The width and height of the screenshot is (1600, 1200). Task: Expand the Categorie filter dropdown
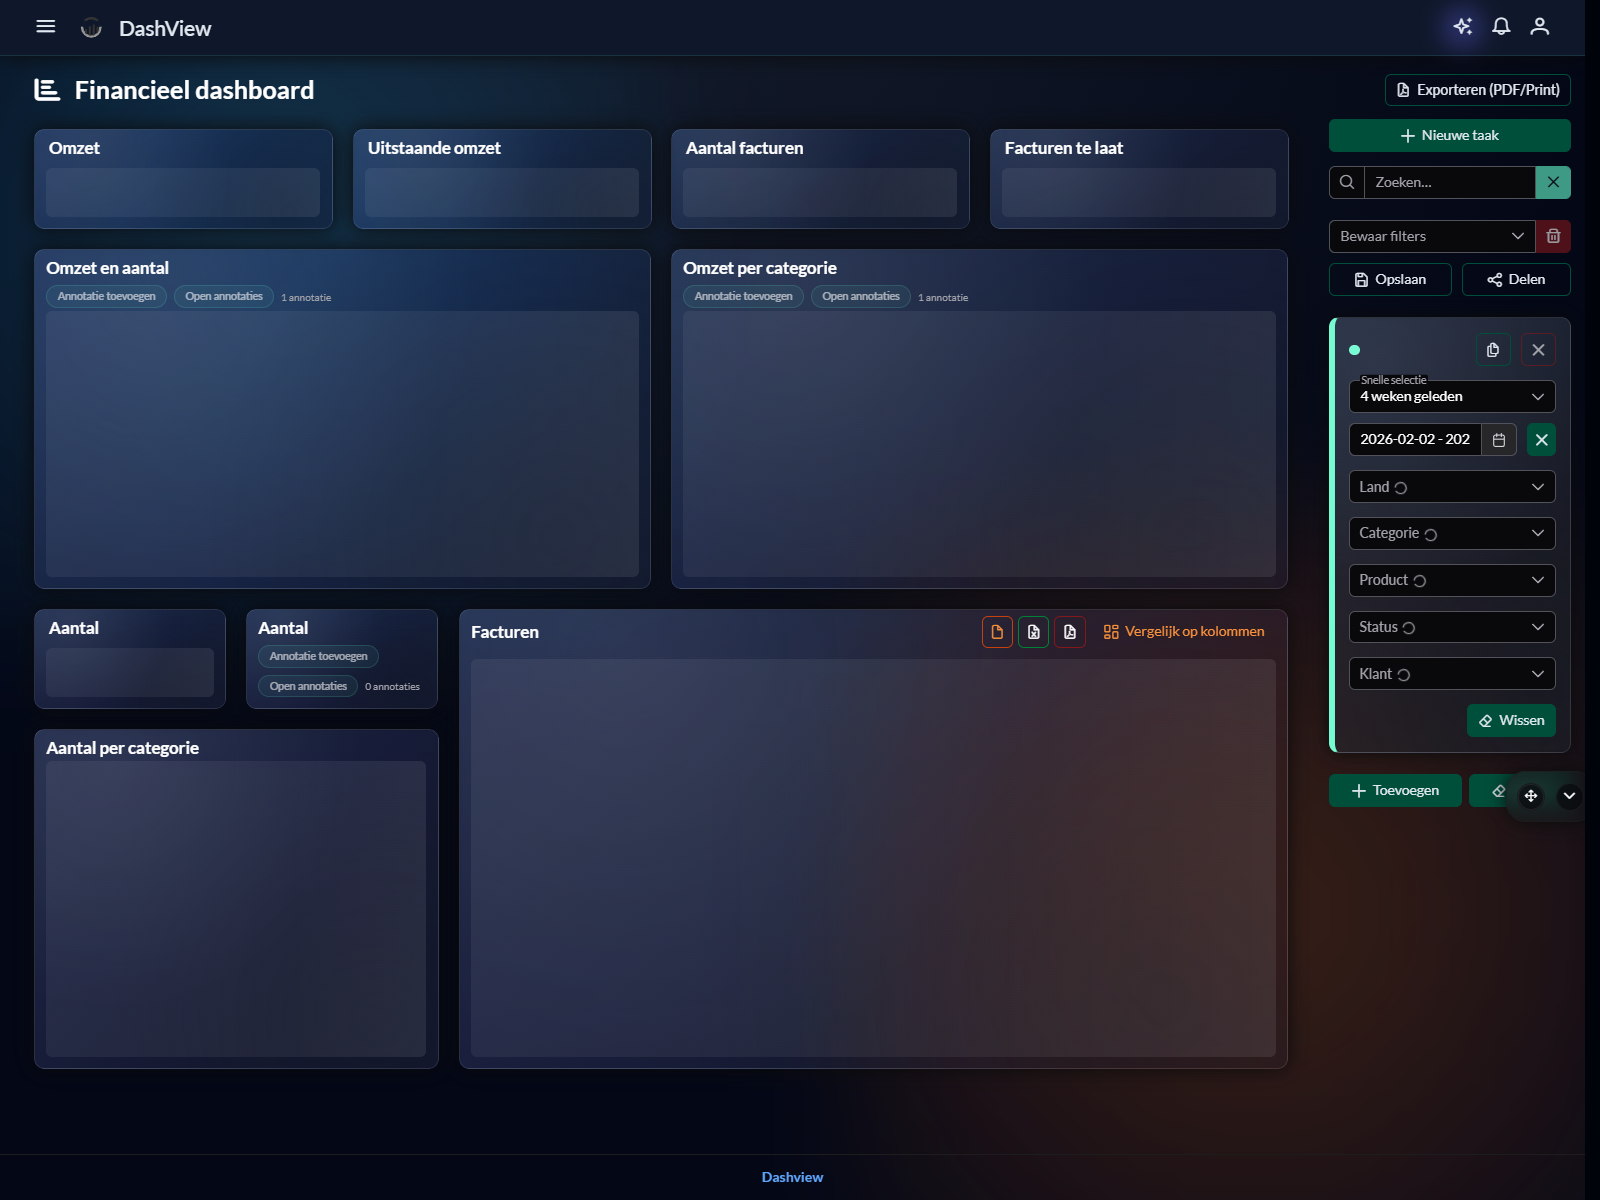coord(1451,533)
